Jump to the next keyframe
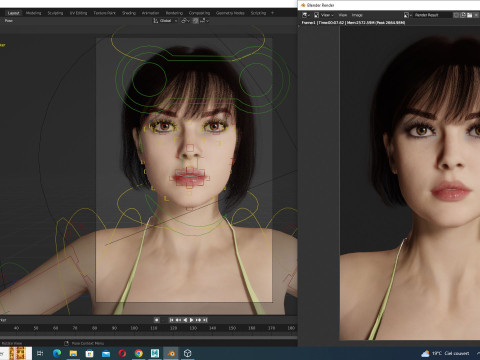 [198, 320]
